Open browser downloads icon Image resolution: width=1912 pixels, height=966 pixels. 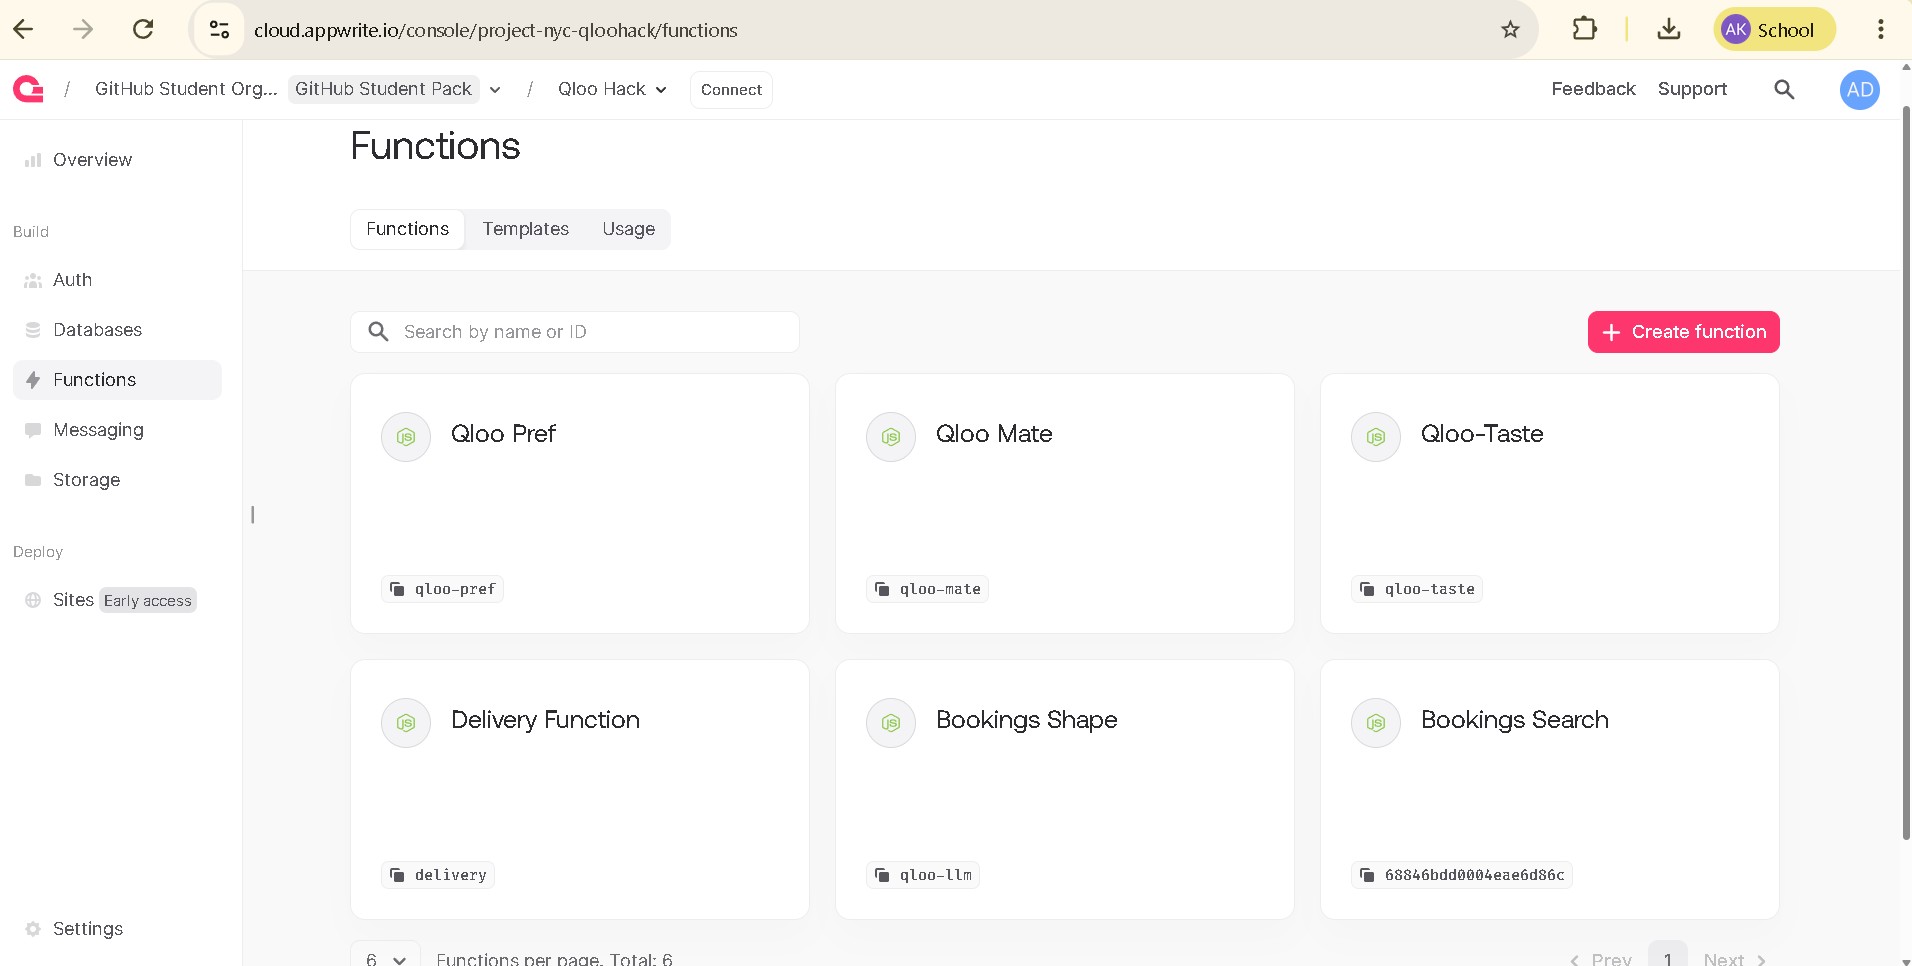(1668, 30)
